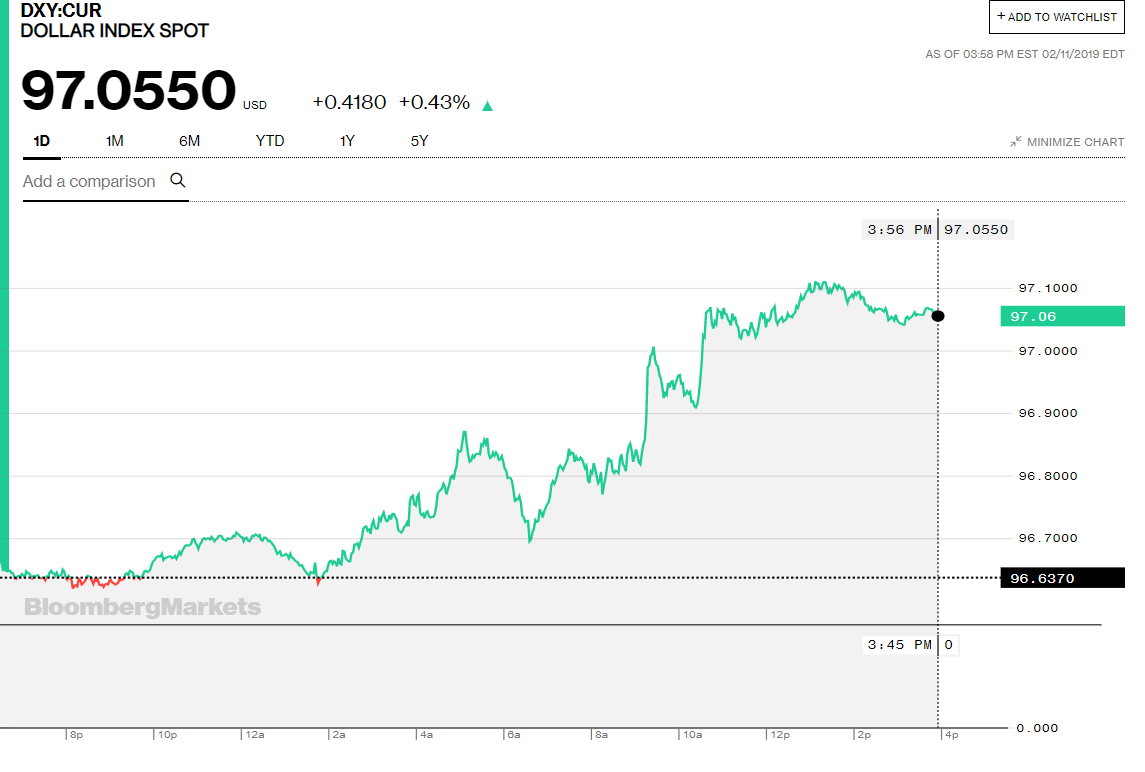This screenshot has width=1145, height=772.
Task: Click the minimize chart arrows icon
Action: 1016,142
